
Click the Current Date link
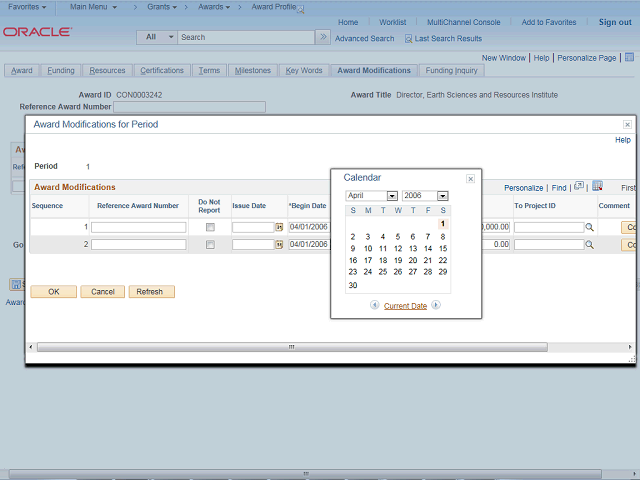click(405, 306)
